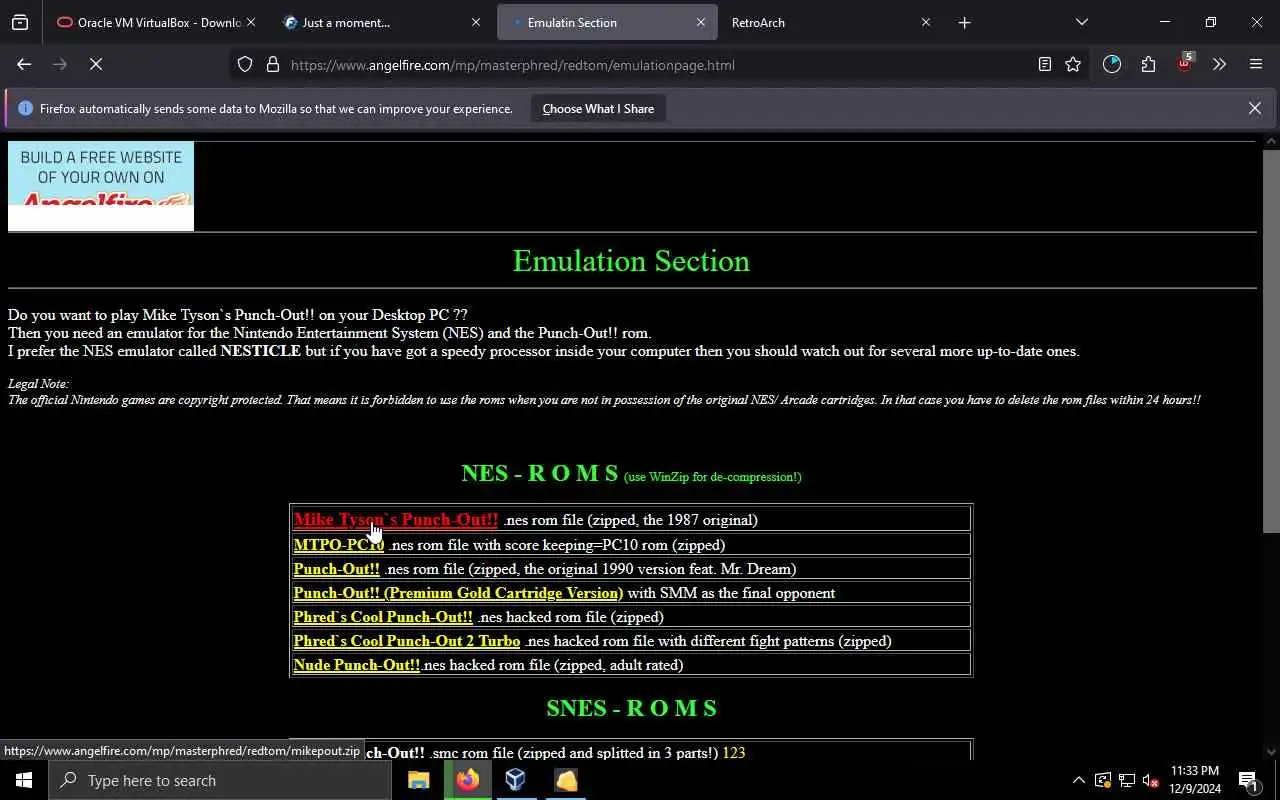Open VirtualBox taskbar icon
Screen dimensions: 1280x800
[x=515, y=780]
